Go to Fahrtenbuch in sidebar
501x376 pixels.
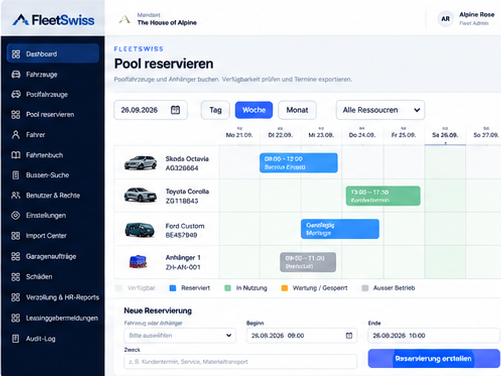tap(53, 155)
